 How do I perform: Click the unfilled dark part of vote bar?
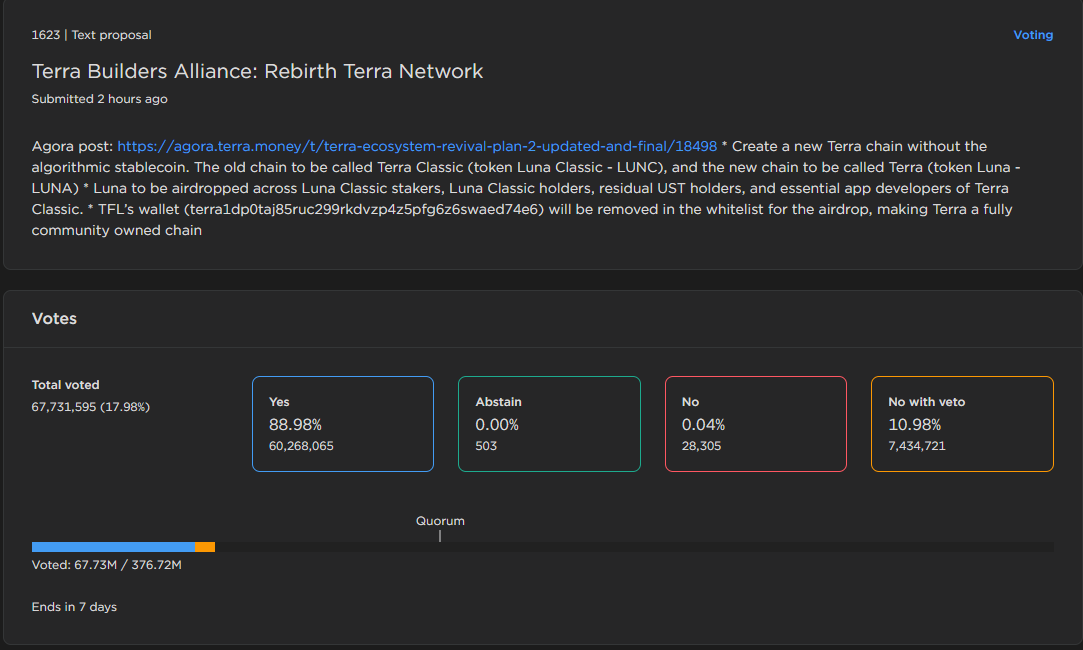pyautogui.click(x=700, y=547)
